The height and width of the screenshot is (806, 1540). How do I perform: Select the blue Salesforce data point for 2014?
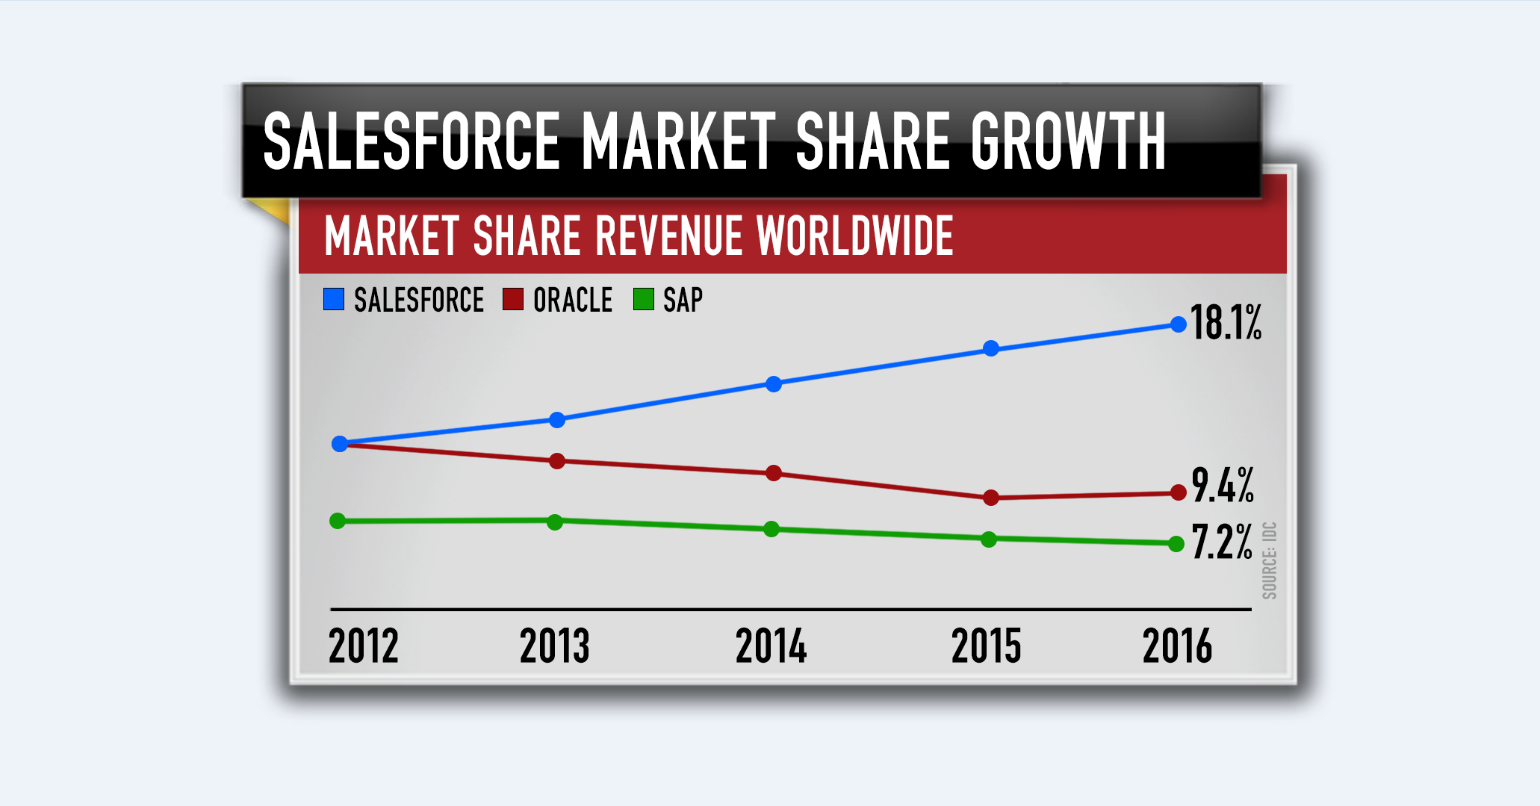(773, 384)
